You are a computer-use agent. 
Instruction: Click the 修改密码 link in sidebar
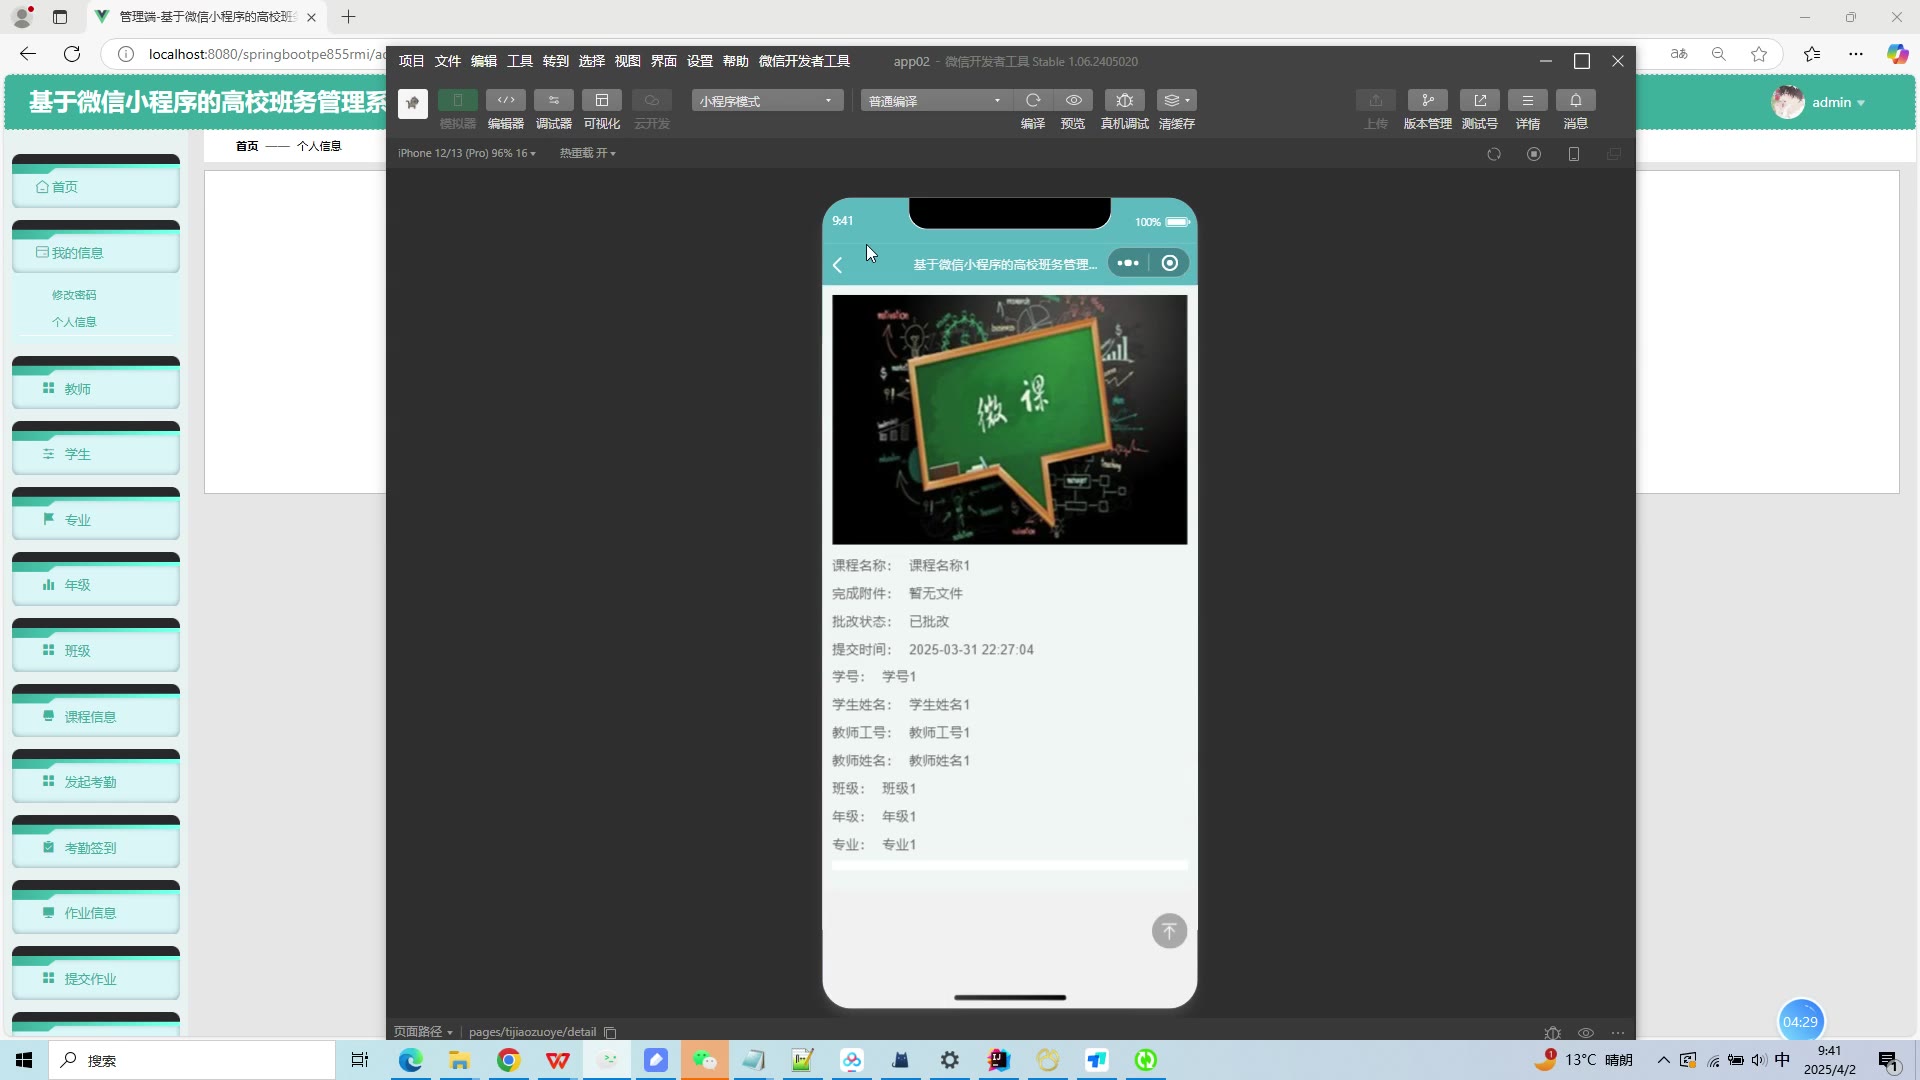coord(74,295)
